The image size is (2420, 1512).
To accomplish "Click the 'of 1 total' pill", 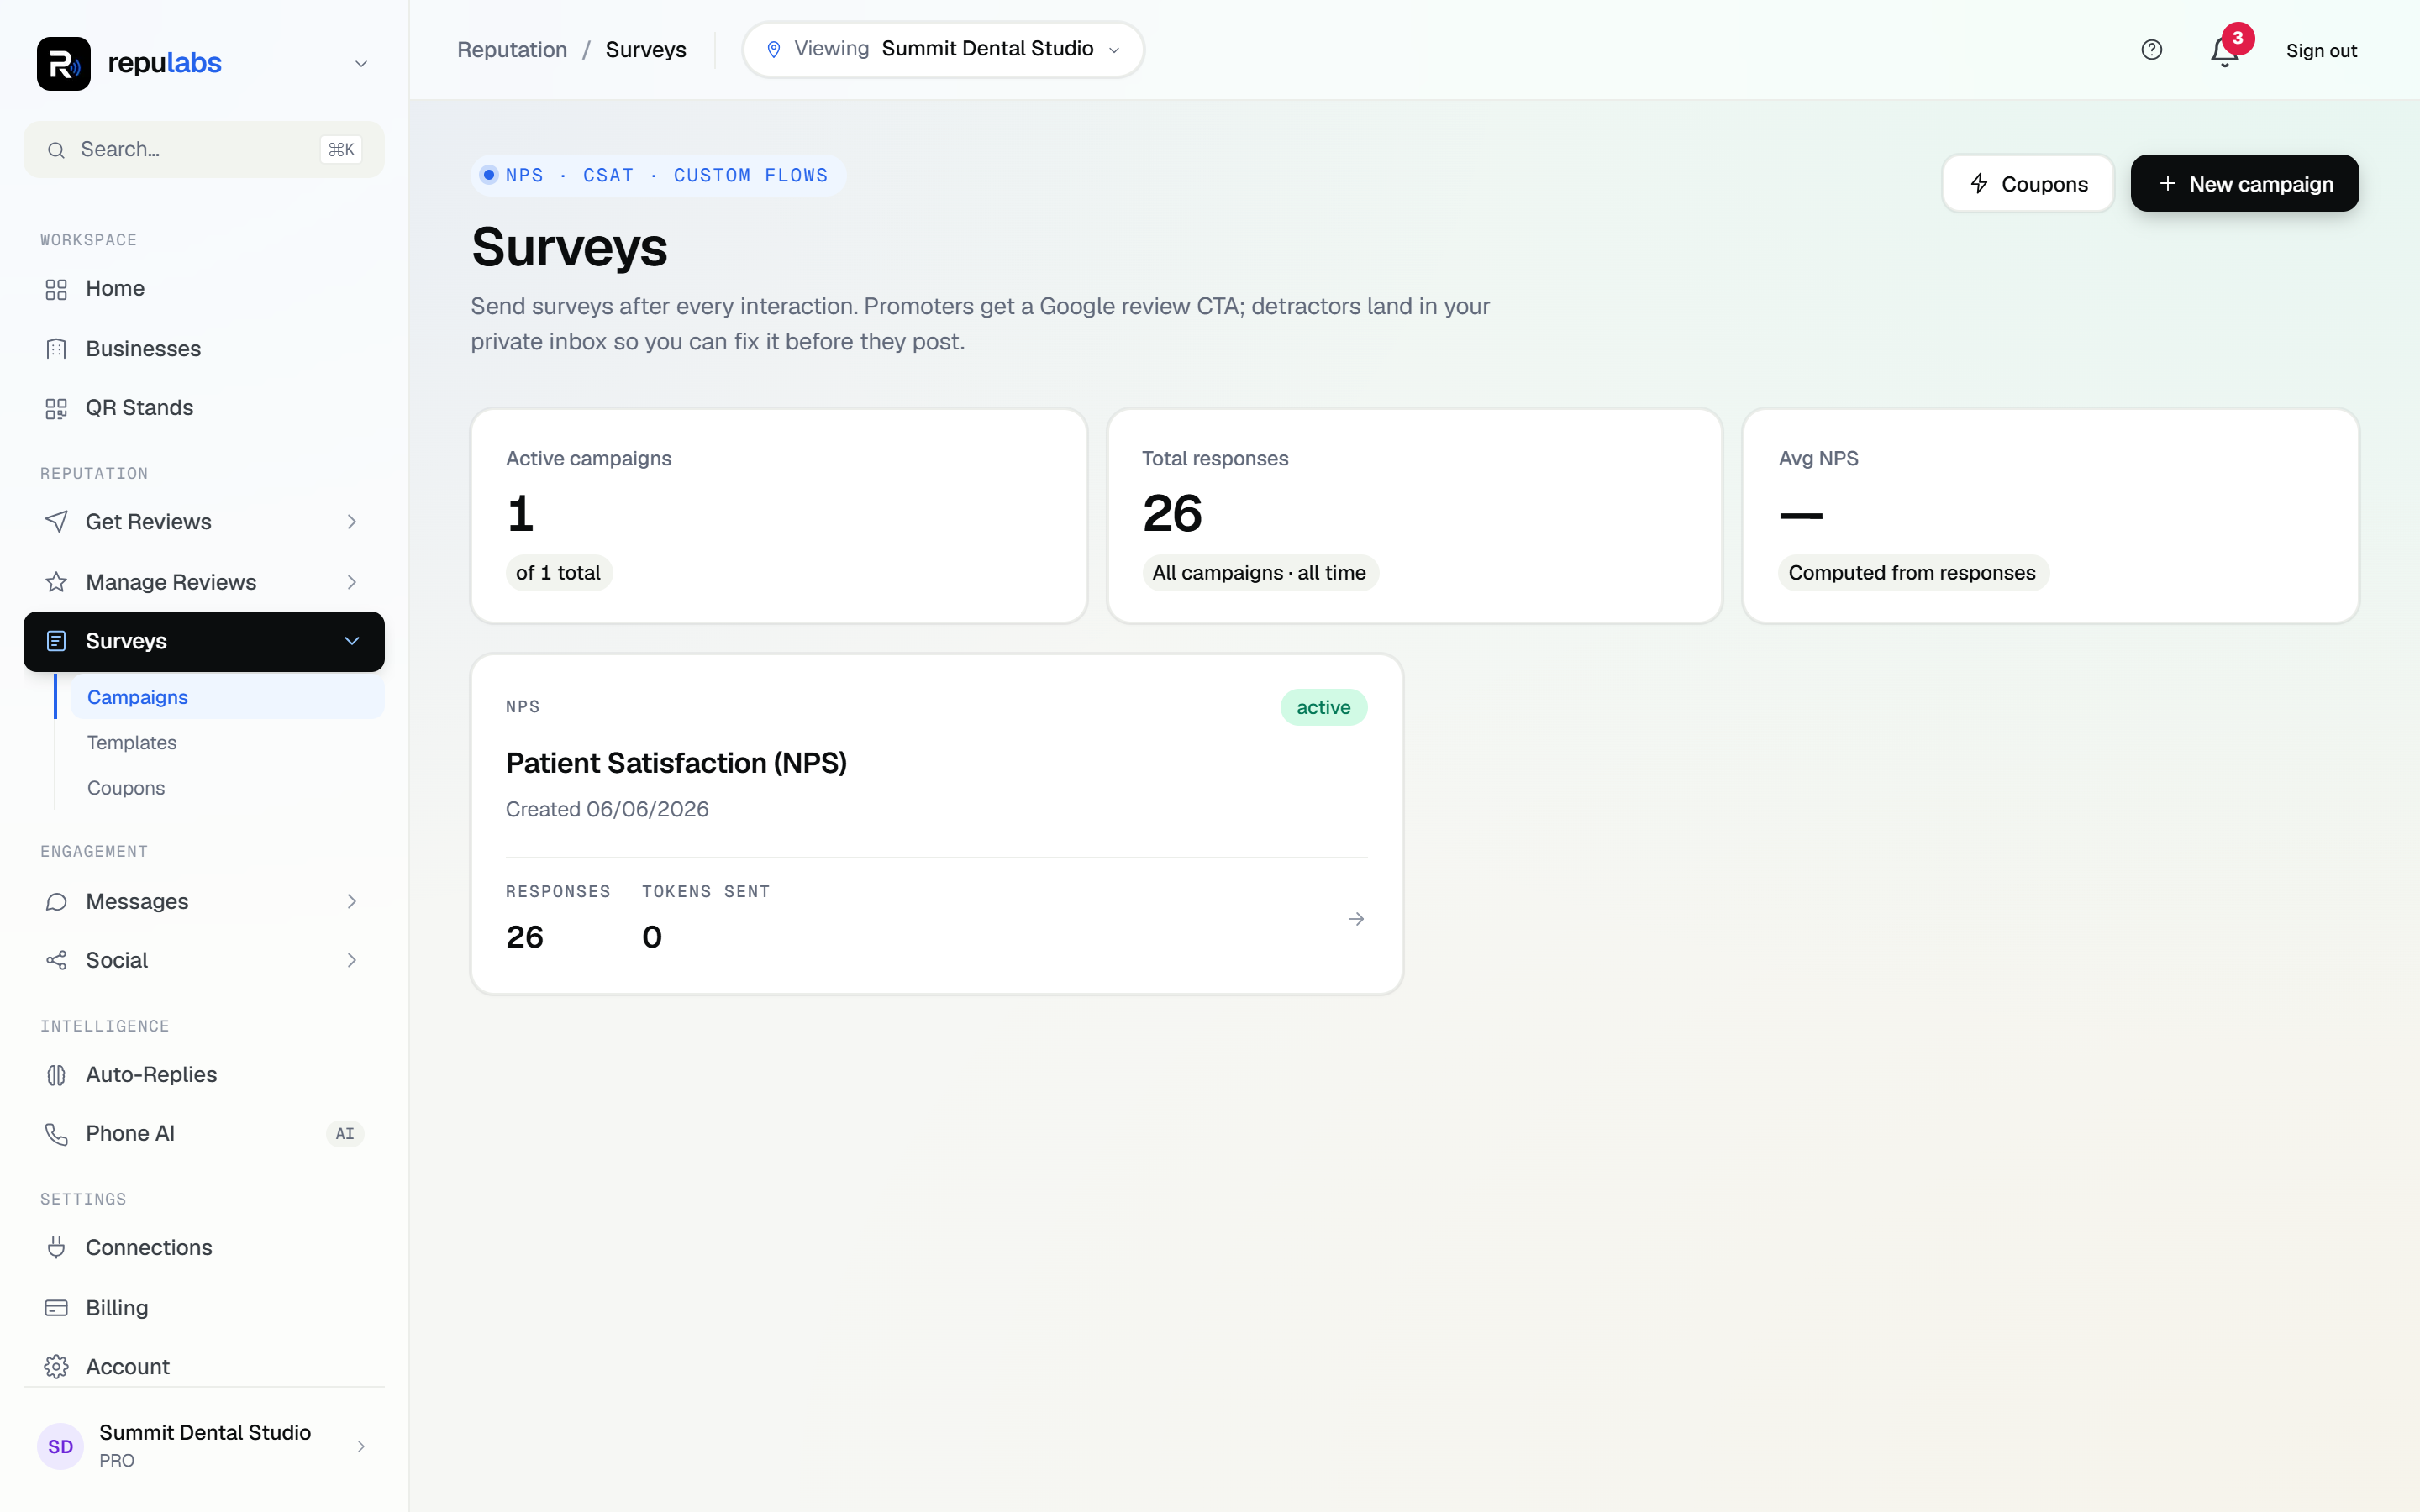I will (x=558, y=573).
